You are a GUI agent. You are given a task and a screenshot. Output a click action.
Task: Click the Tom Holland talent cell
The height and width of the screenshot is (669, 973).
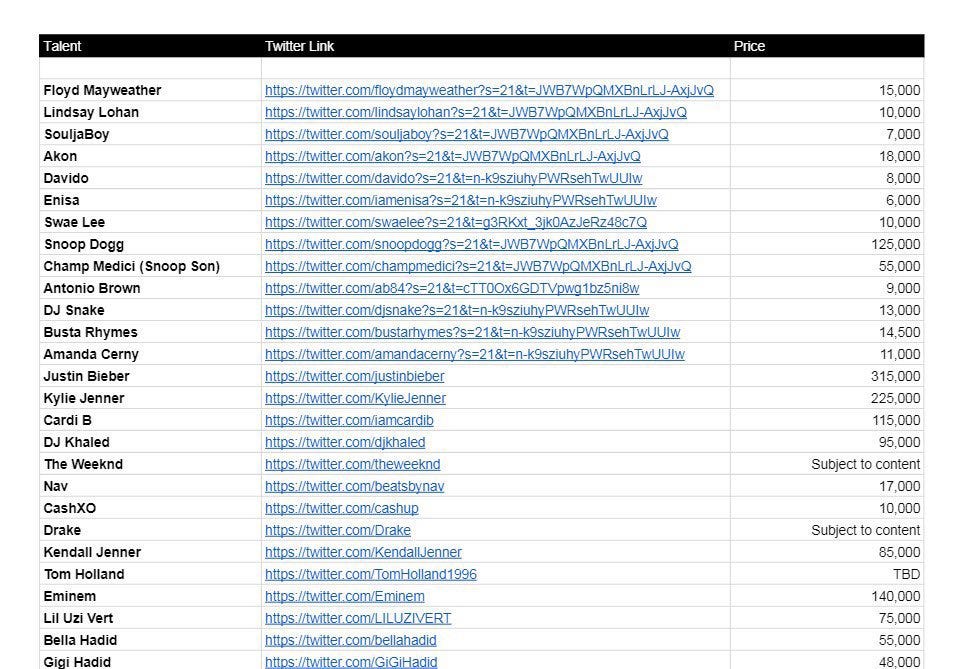150,575
